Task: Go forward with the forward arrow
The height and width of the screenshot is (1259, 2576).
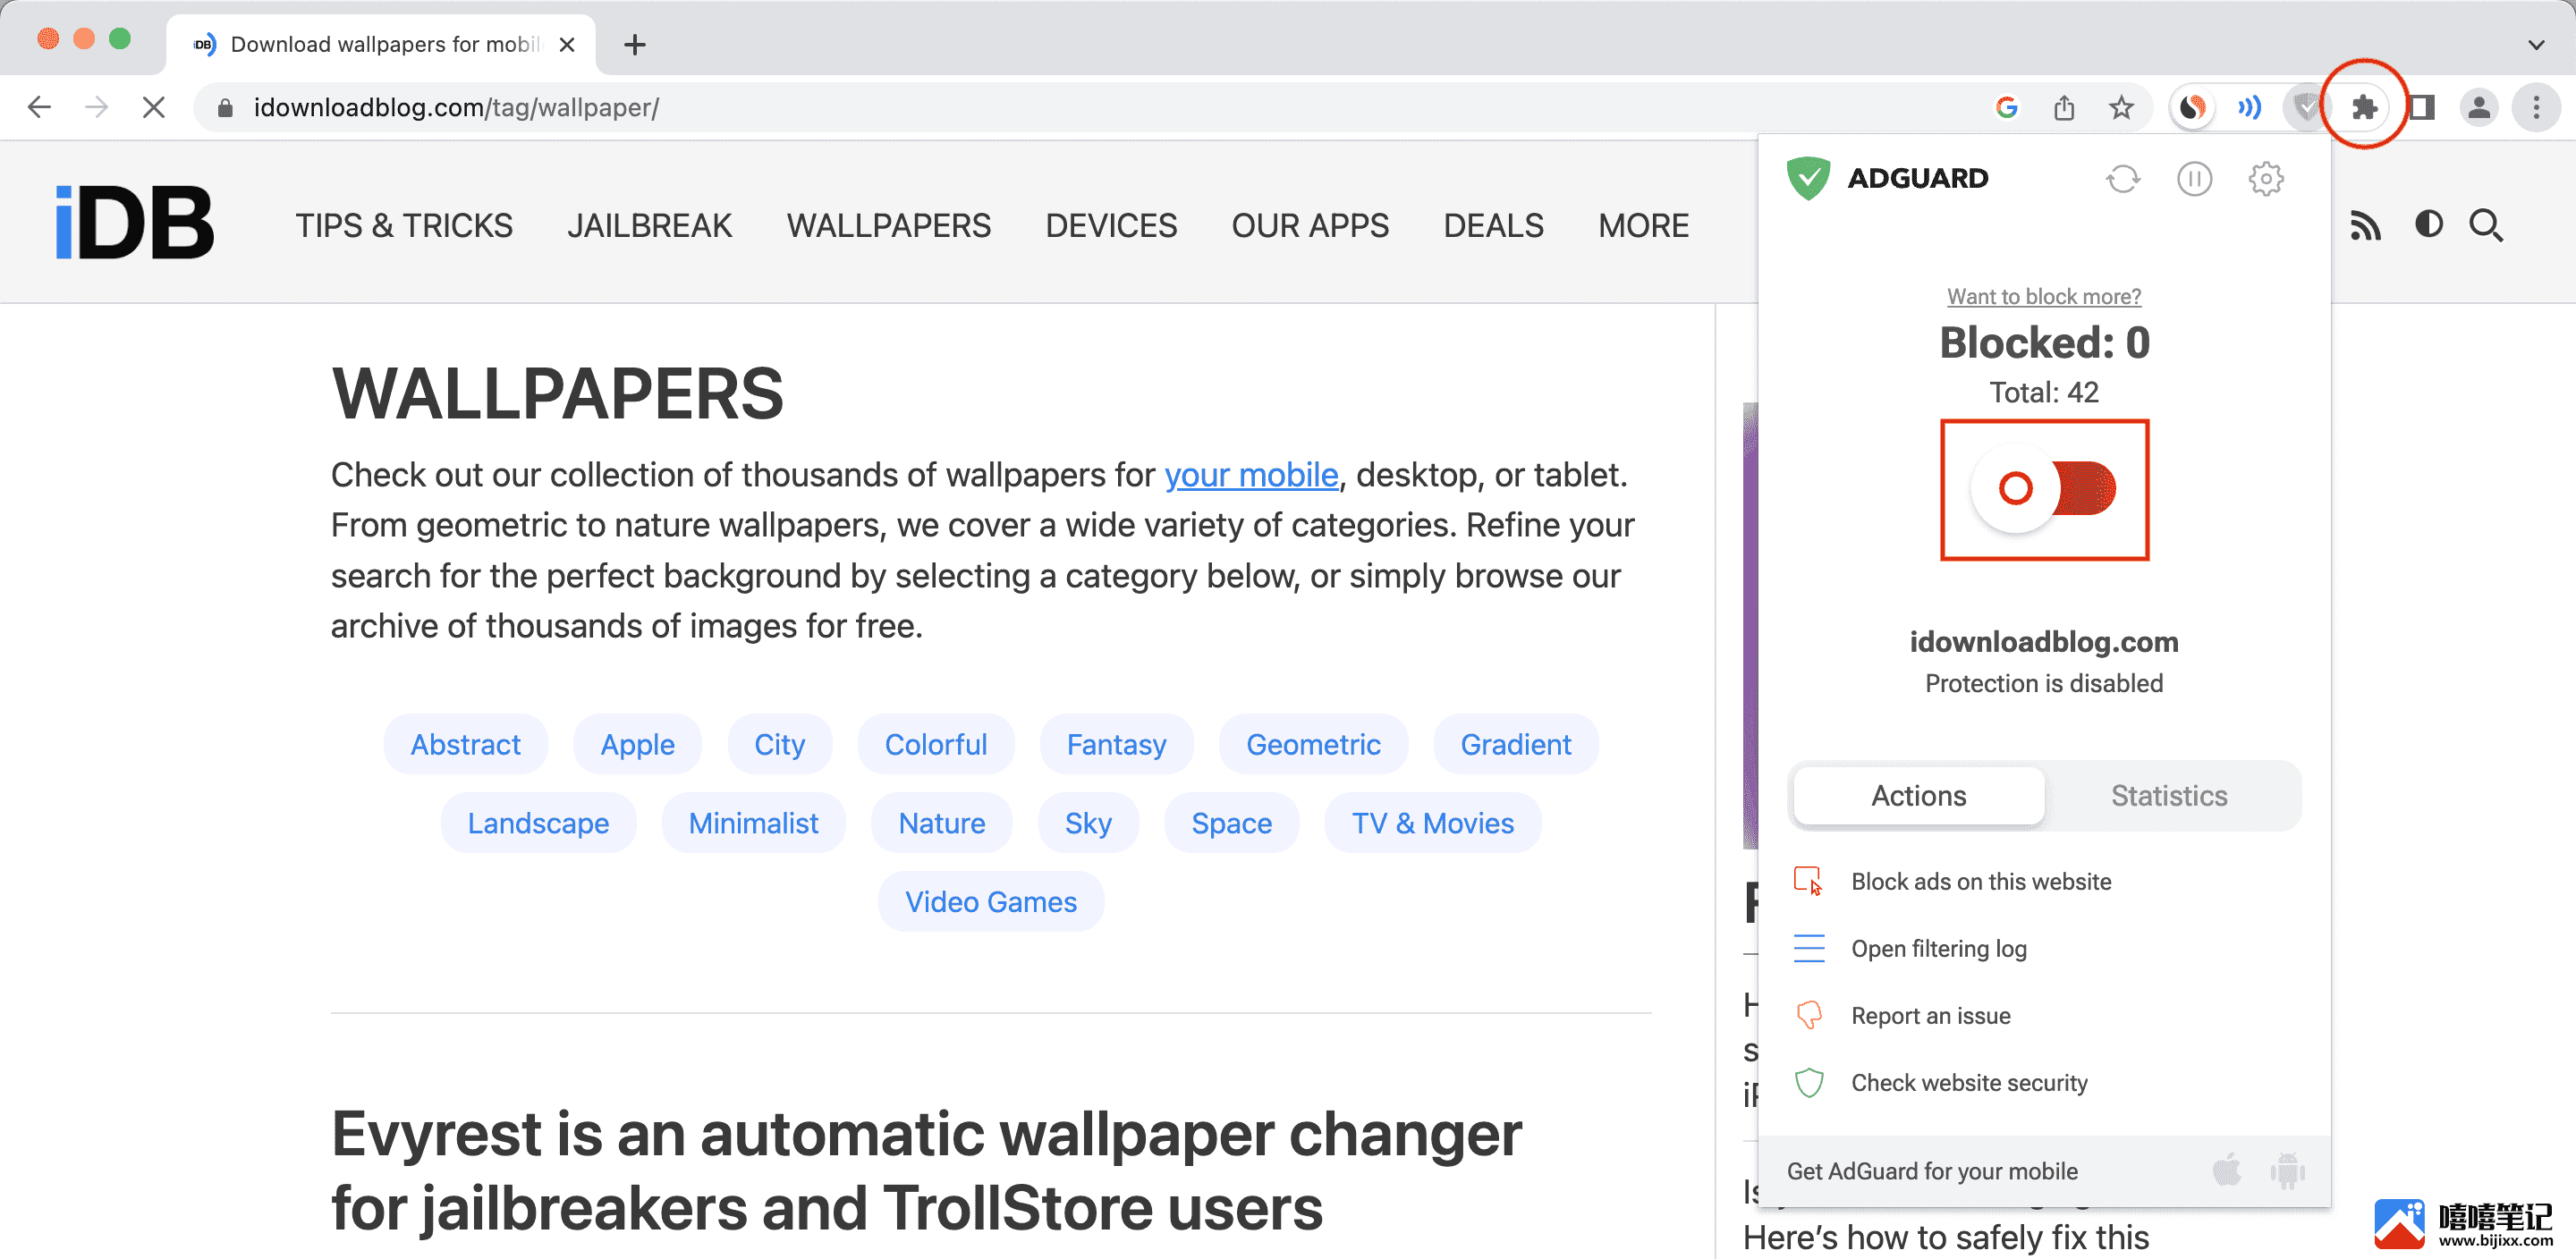Action: (96, 107)
